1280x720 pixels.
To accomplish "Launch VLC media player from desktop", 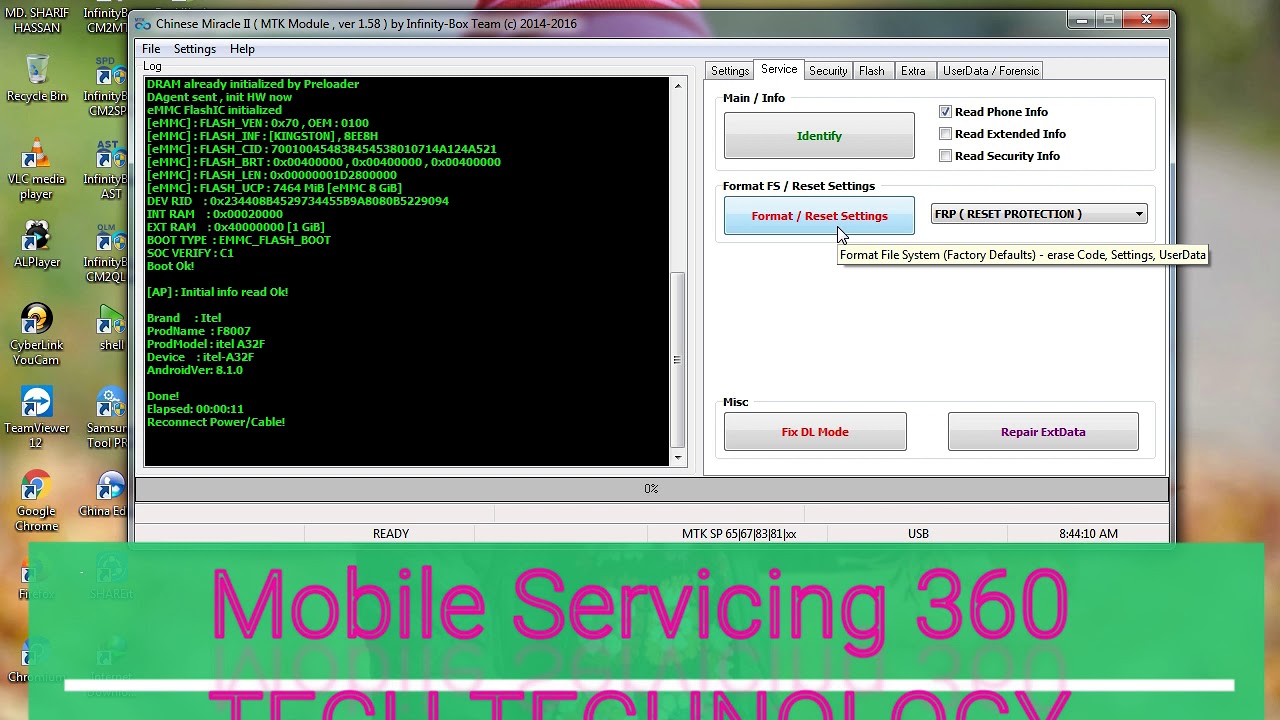I will 37,169.
